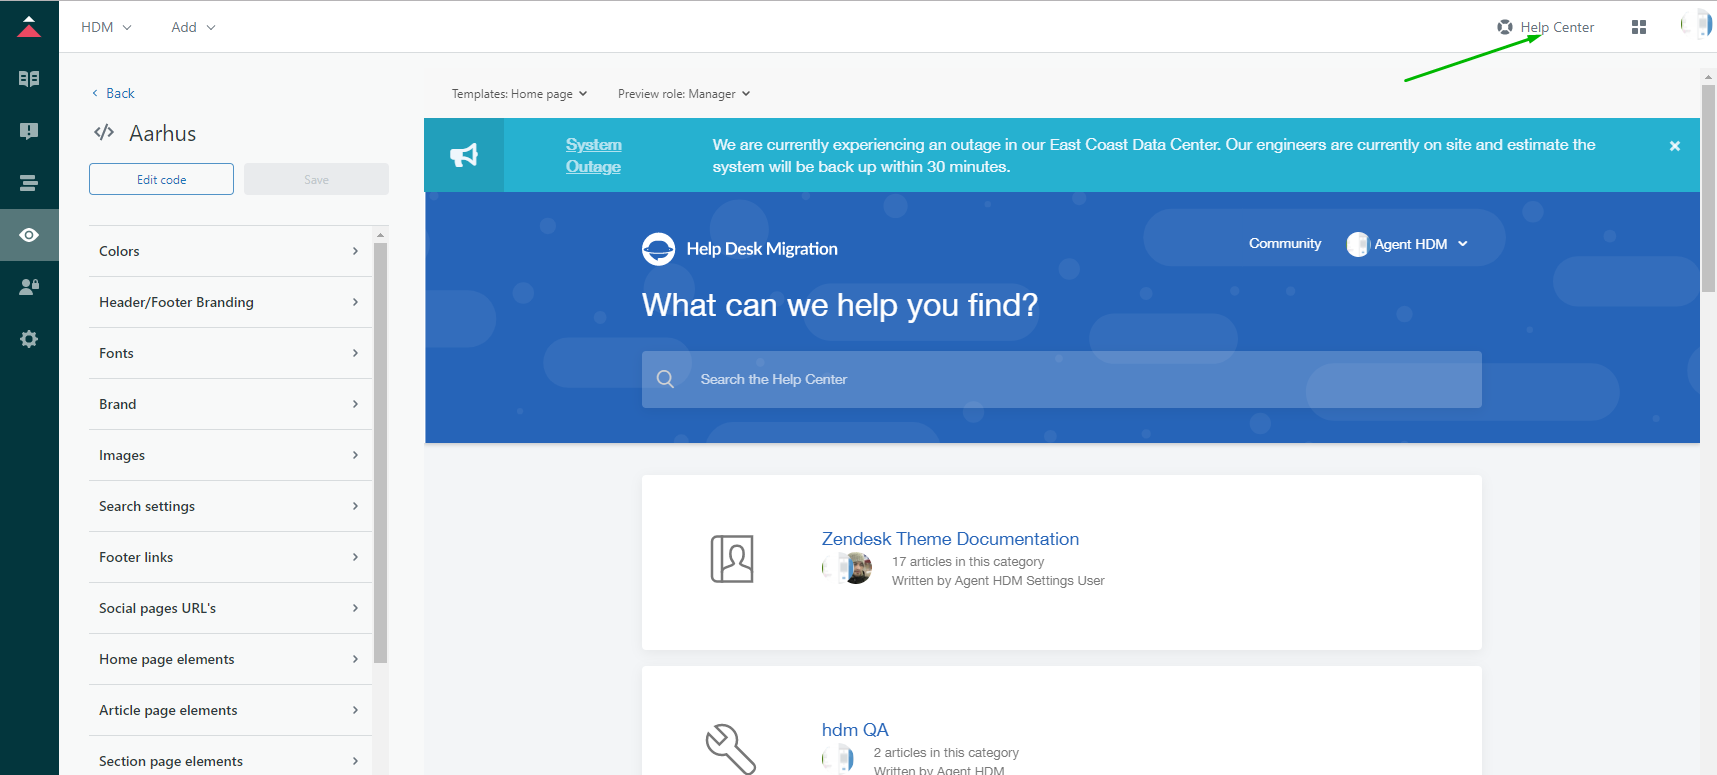Screen dimensions: 1717x775
Task: Click the Edit code button
Action: click(161, 180)
